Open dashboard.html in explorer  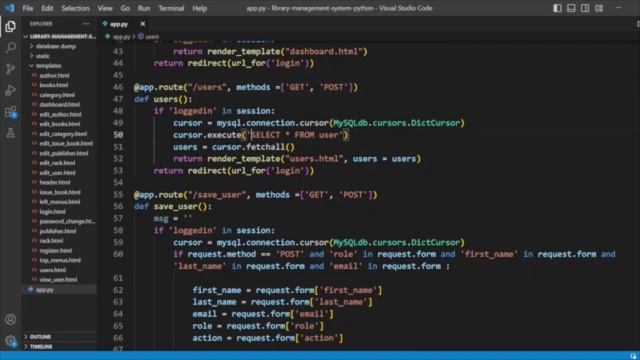(x=60, y=104)
